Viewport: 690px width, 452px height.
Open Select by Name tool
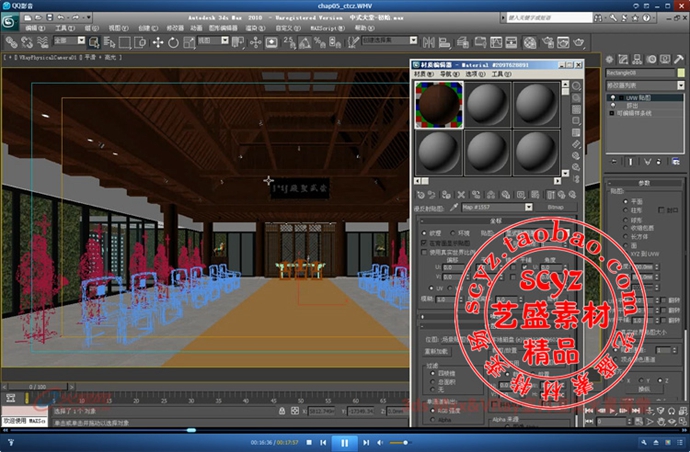109,42
